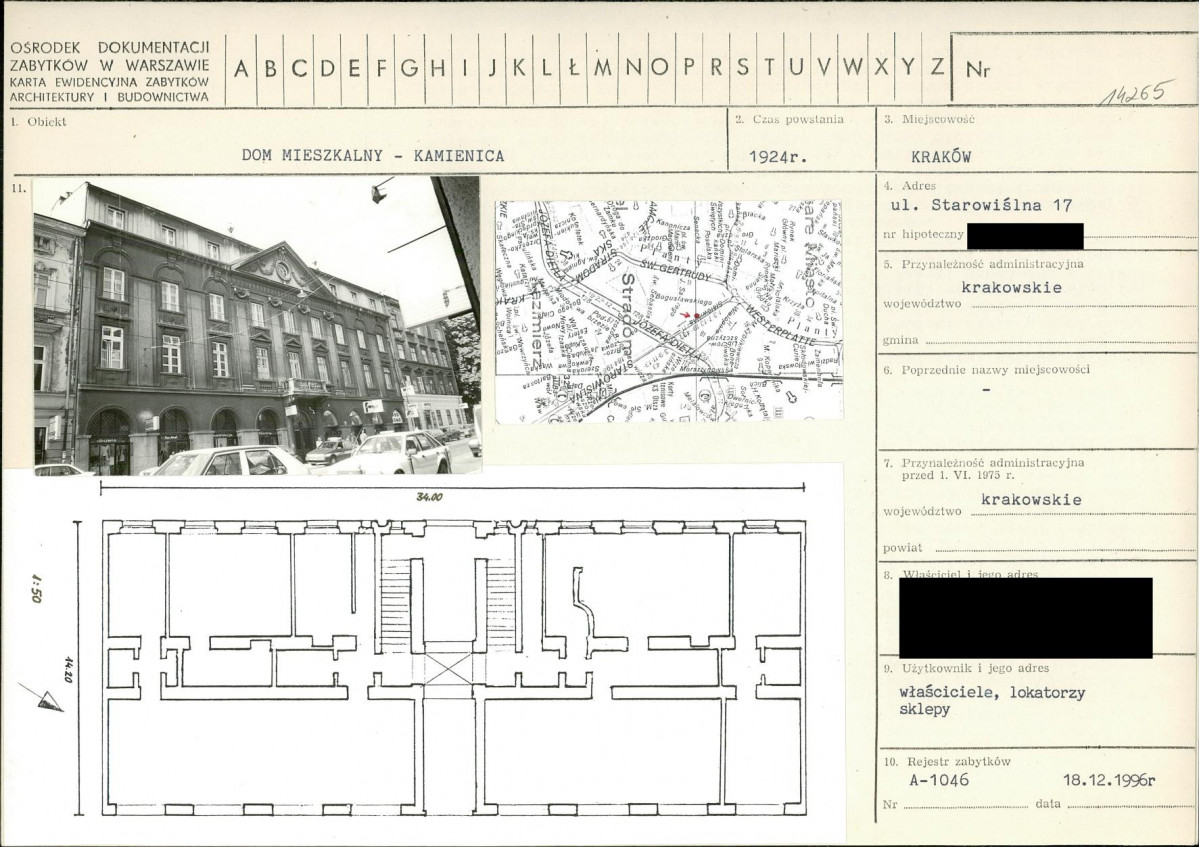Click the date 18.12.1996r
The image size is (1199, 847).
[1109, 780]
